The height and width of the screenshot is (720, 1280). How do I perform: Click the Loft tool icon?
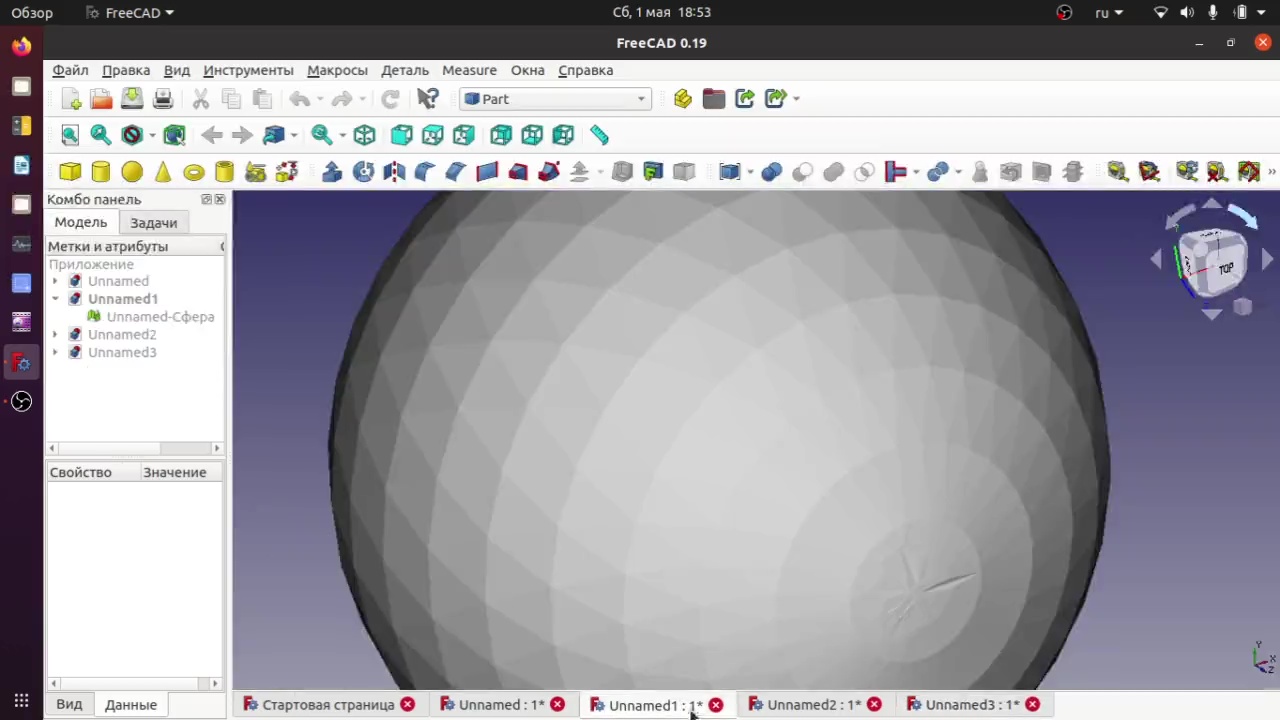click(x=518, y=172)
